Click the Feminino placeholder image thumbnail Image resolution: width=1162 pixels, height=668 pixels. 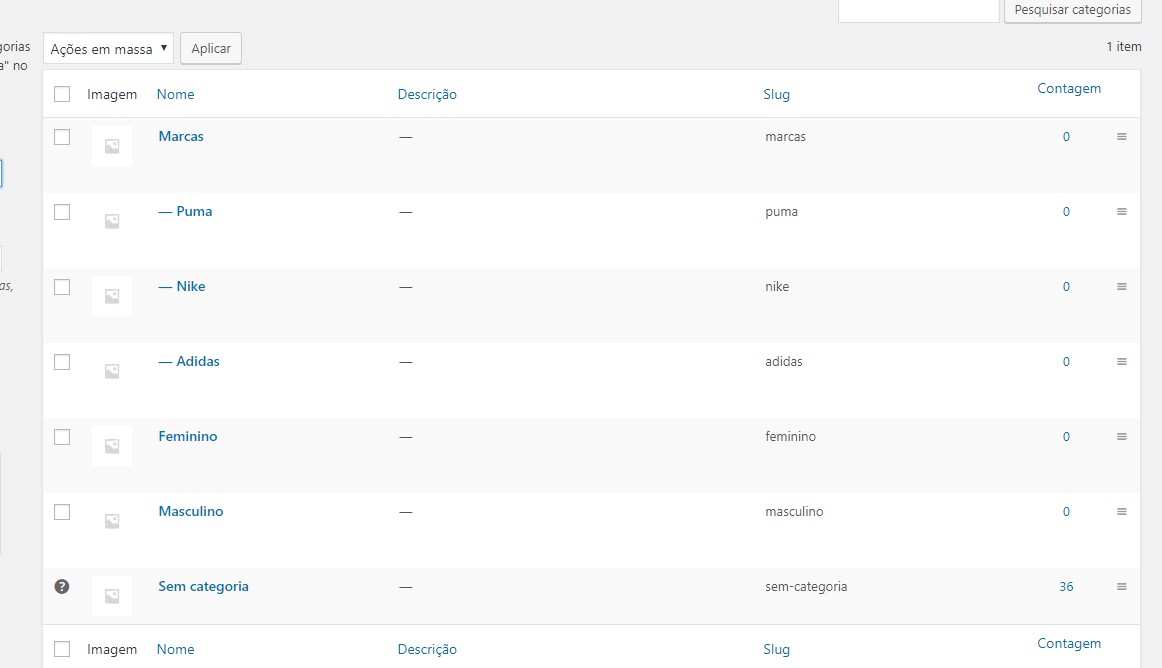click(x=112, y=446)
